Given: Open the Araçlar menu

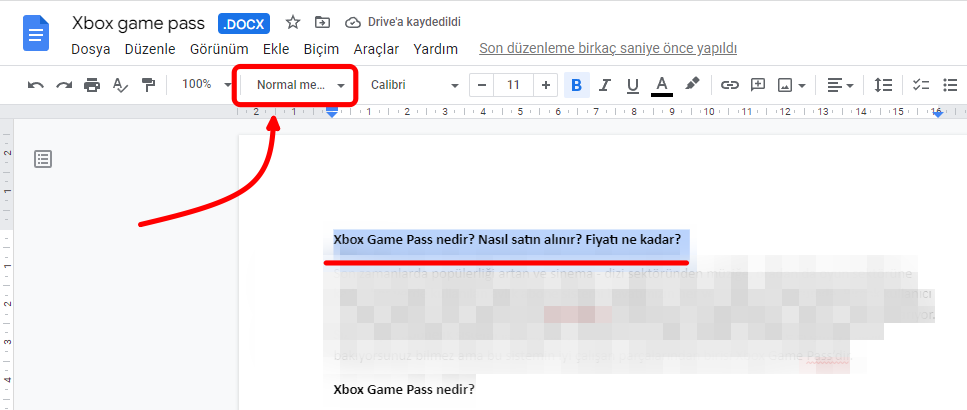Looking at the screenshot, I should [x=376, y=49].
